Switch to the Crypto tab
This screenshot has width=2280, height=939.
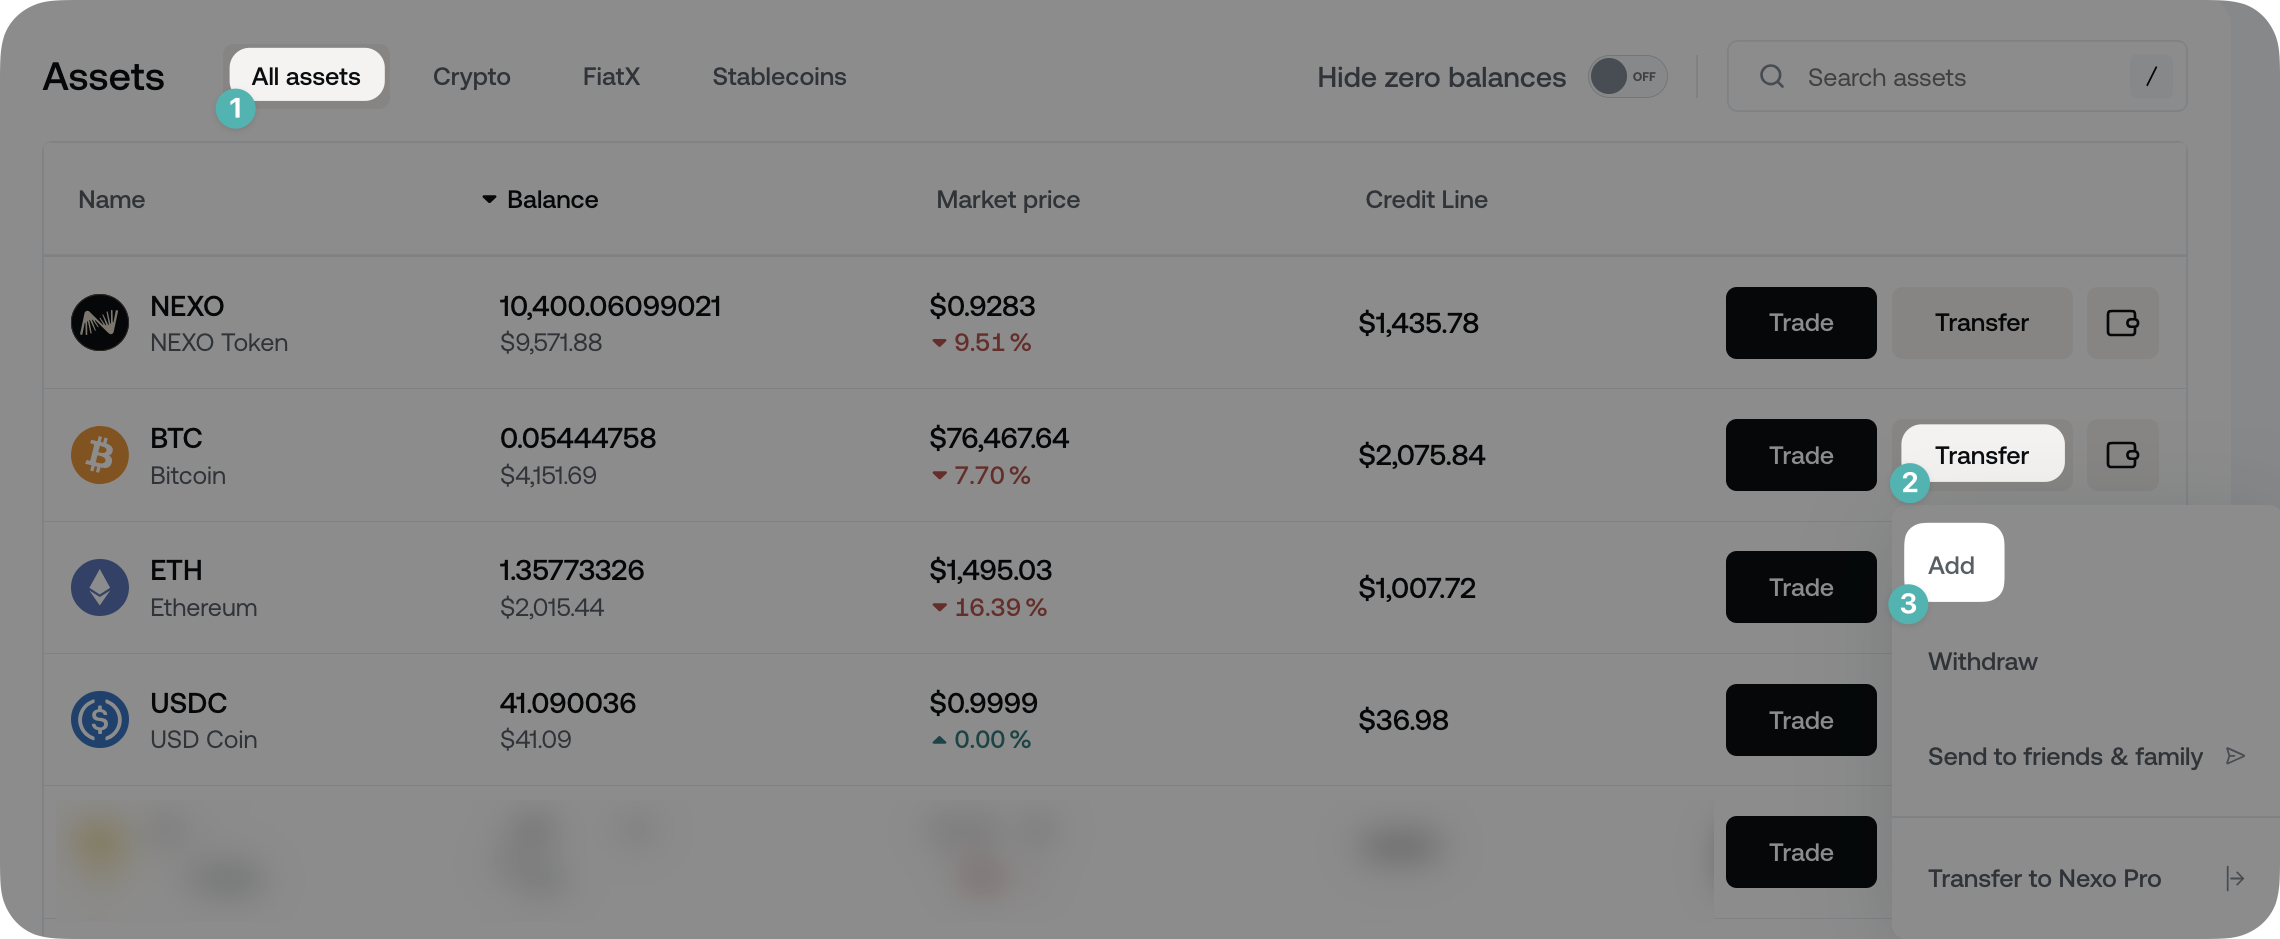coord(471,76)
